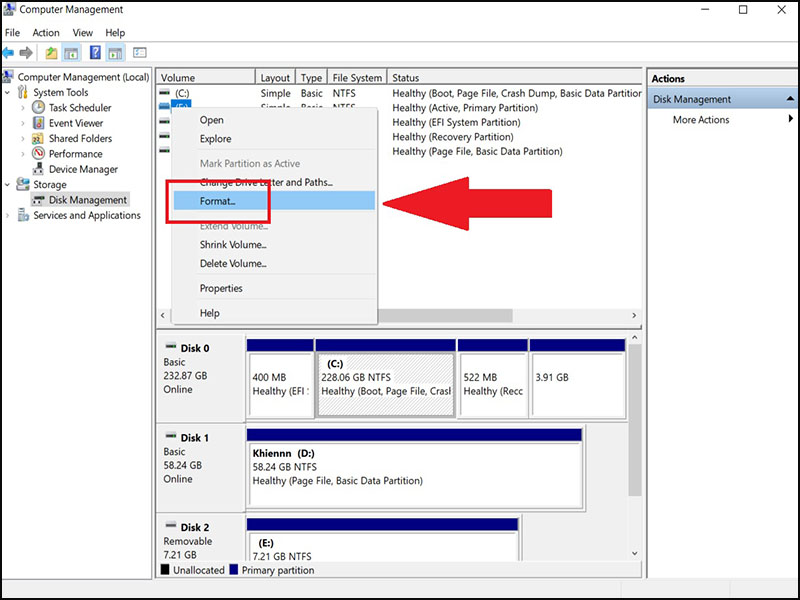800x600 pixels.
Task: Select Shrink Volume... in the context menu
Action: pos(233,245)
